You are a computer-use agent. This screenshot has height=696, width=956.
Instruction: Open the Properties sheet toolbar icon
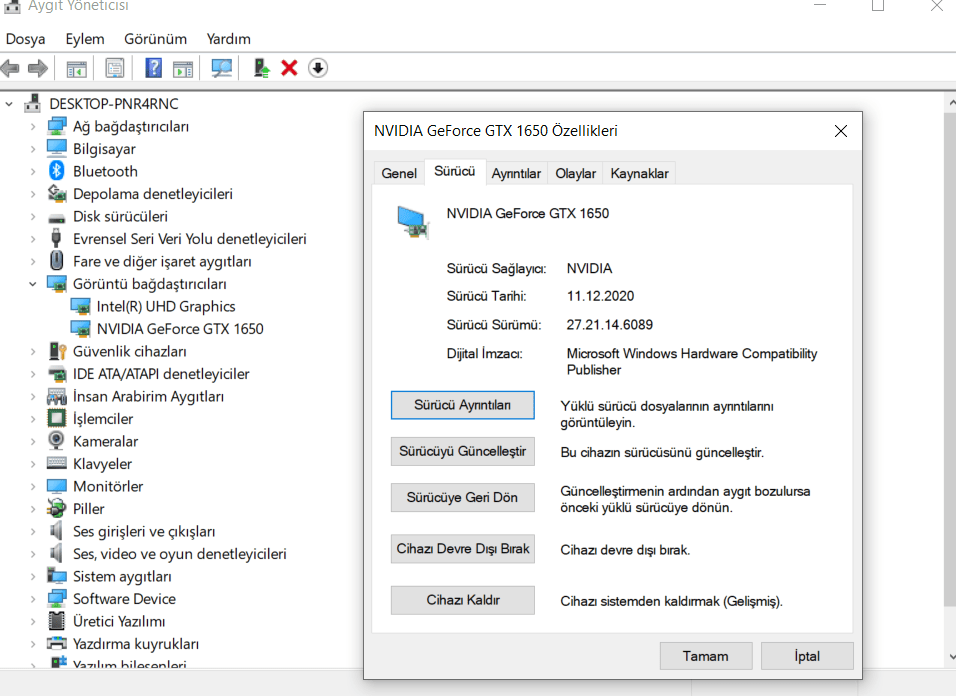(x=114, y=68)
